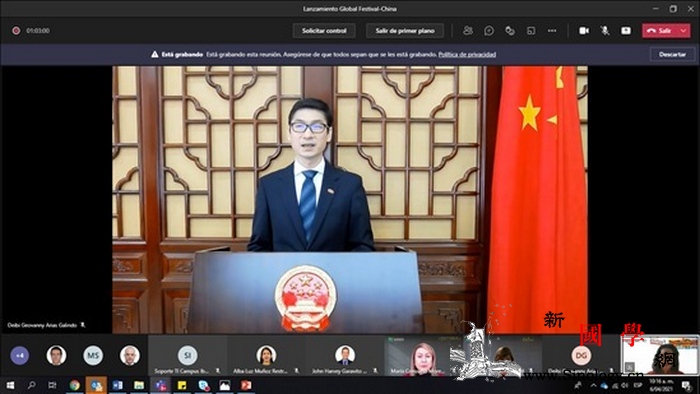The height and width of the screenshot is (394, 700).
Task: Open Outlook from the taskbar
Action: pos(96,385)
